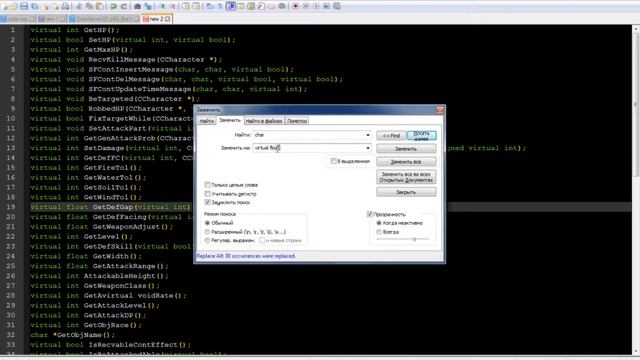Click line number 25 in the margin

coord(11,266)
